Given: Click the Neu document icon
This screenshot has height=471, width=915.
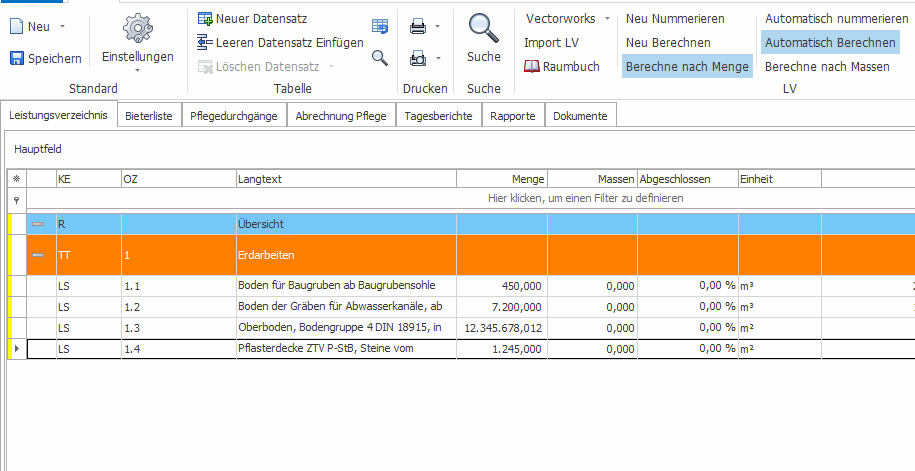Looking at the screenshot, I should click(17, 27).
